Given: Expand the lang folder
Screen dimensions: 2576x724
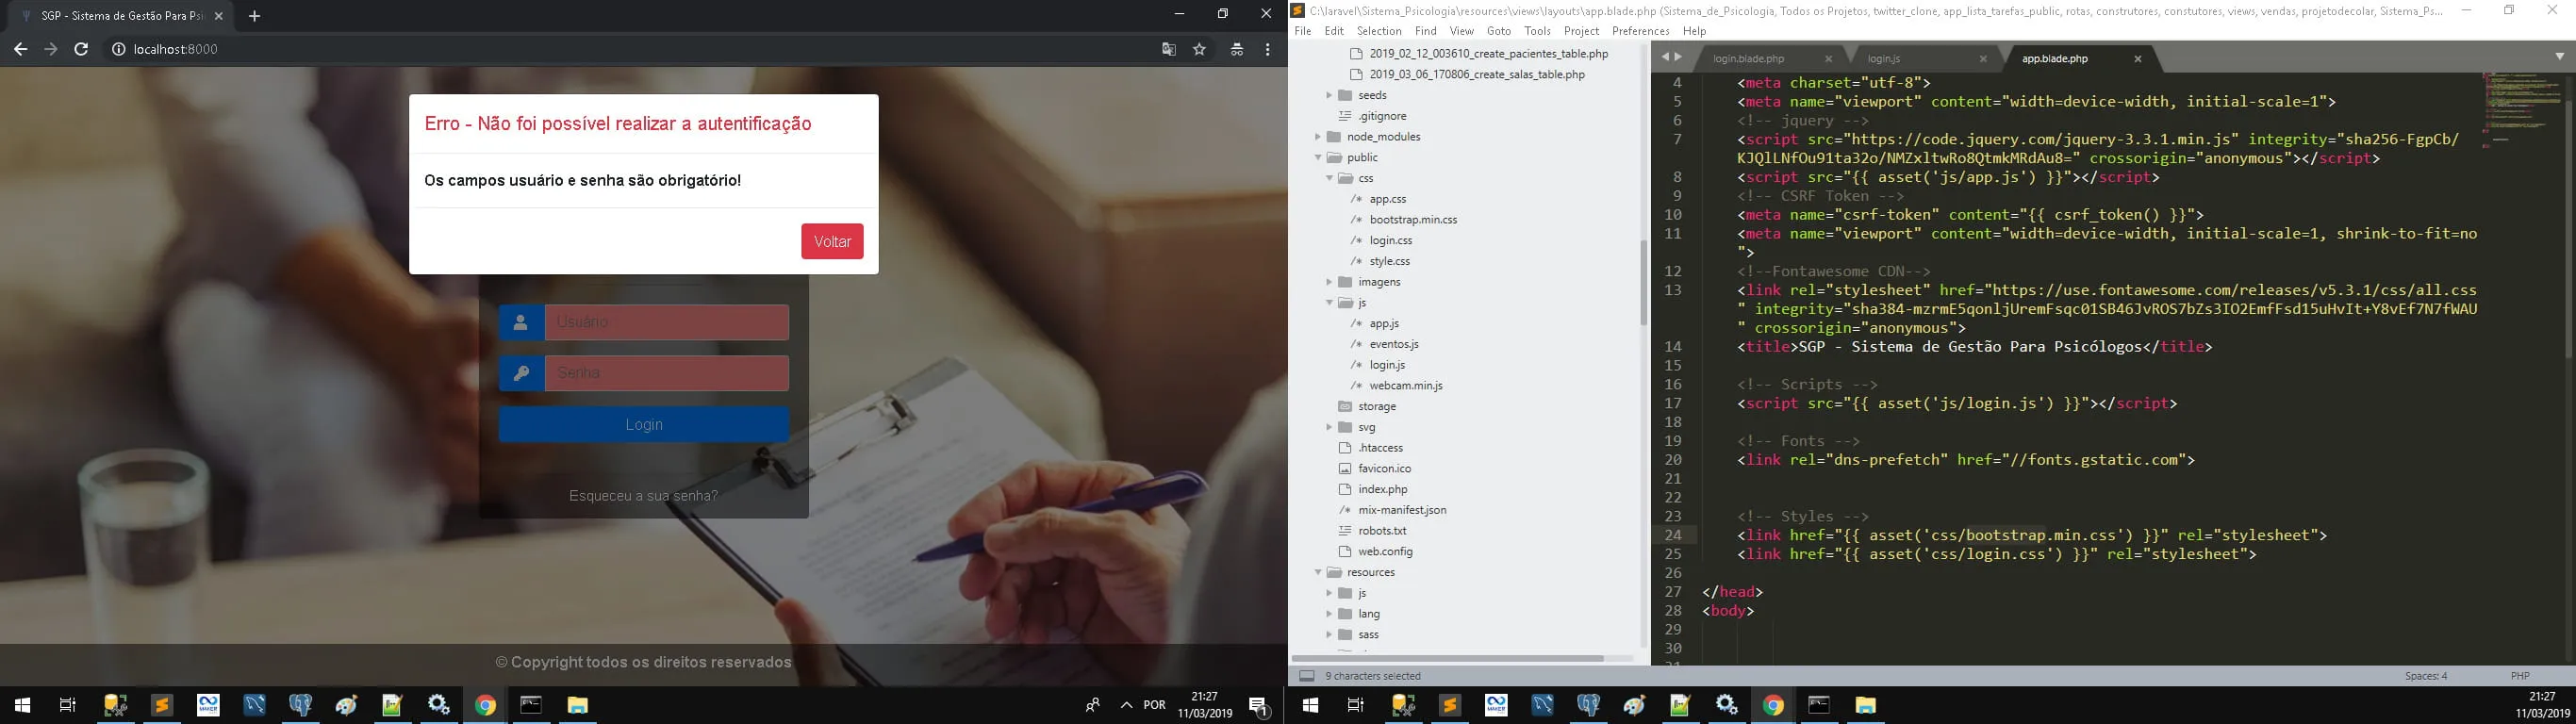Looking at the screenshot, I should (1329, 614).
